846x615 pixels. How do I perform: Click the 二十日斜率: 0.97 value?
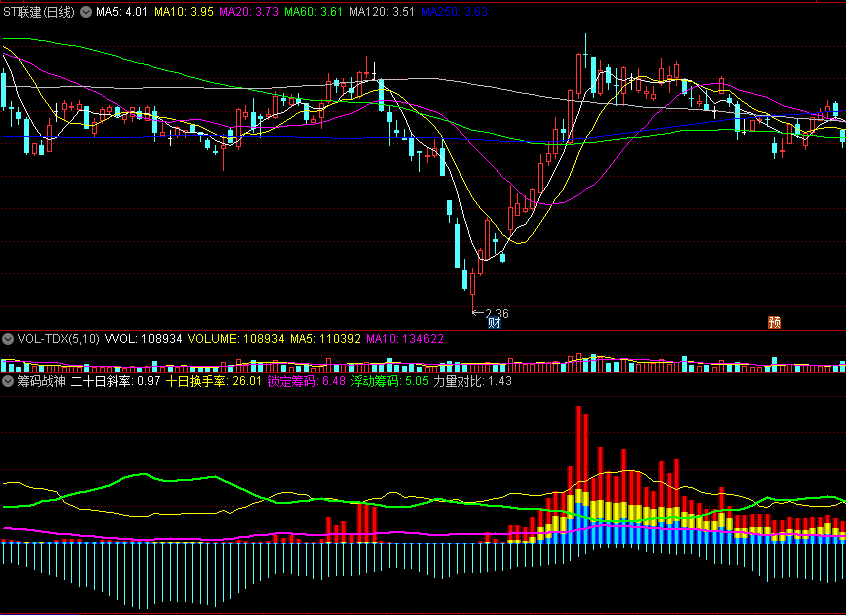pyautogui.click(x=115, y=381)
